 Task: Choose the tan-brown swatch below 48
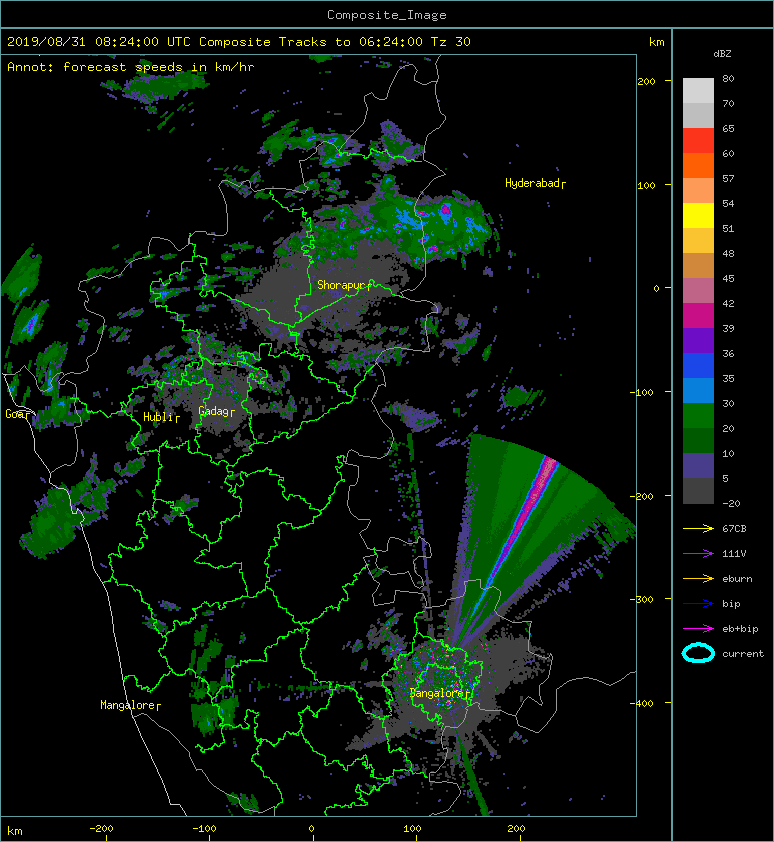coord(698,266)
